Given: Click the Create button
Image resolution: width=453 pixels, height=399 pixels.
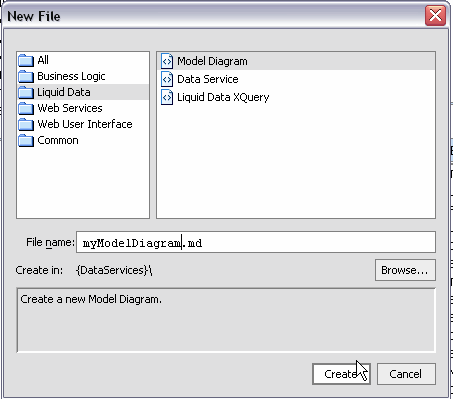Looking at the screenshot, I should (341, 374).
